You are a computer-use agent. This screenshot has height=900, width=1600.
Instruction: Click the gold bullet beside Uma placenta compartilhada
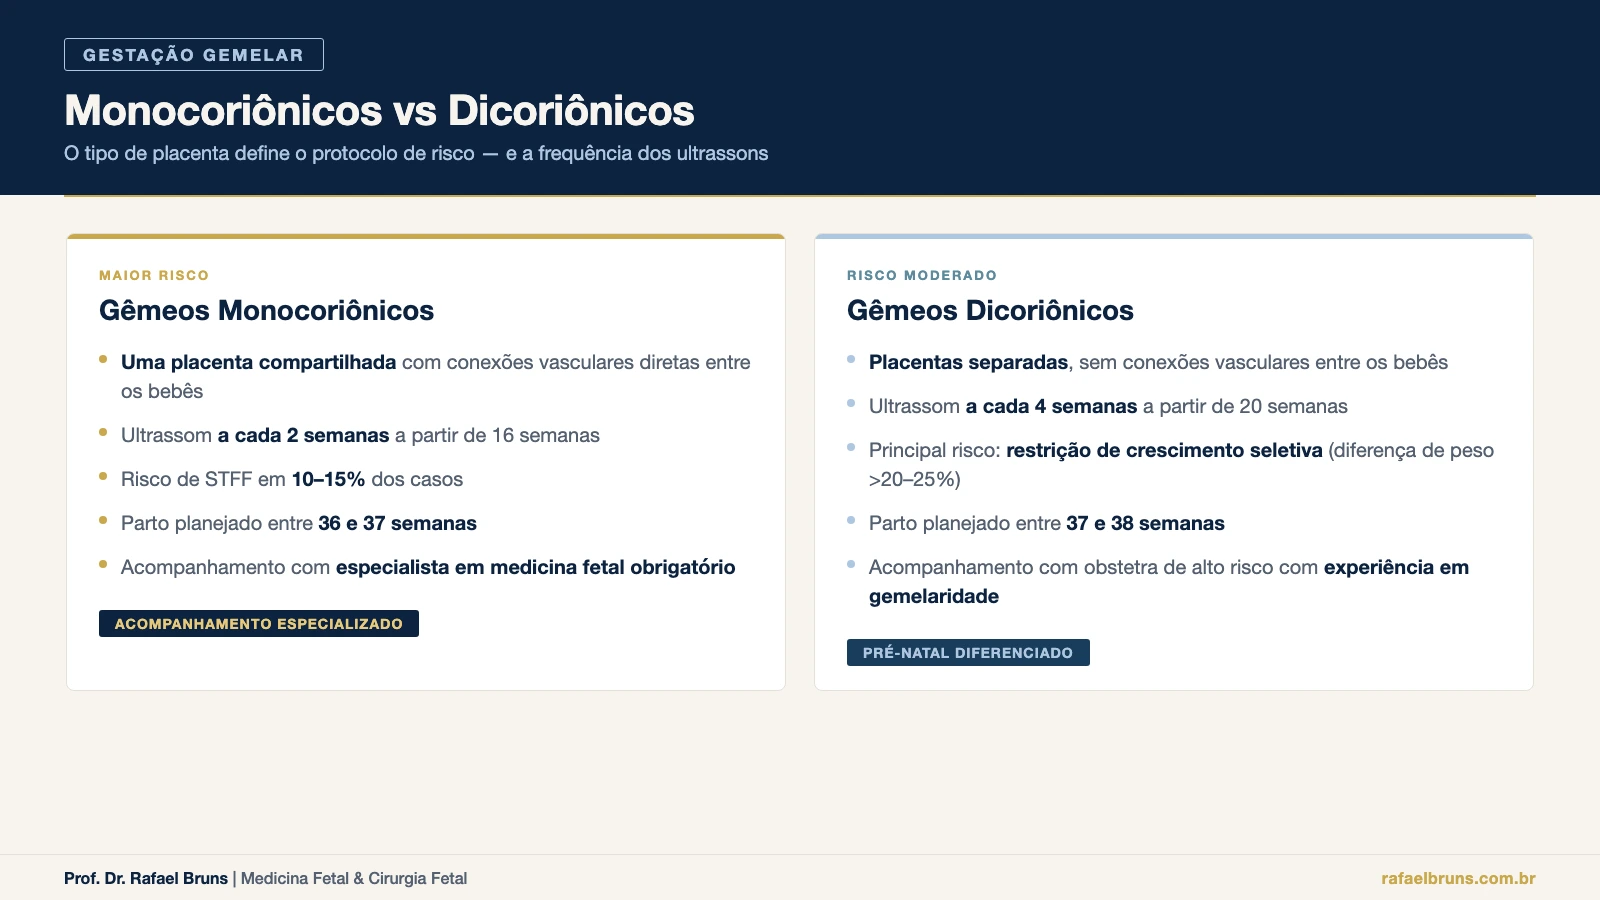[x=103, y=358]
